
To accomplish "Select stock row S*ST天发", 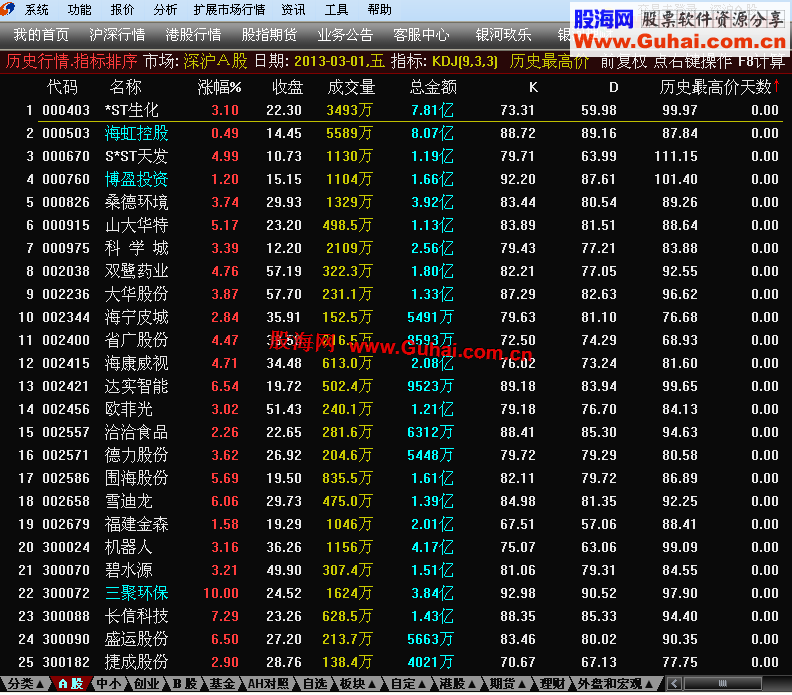I will 396,156.
